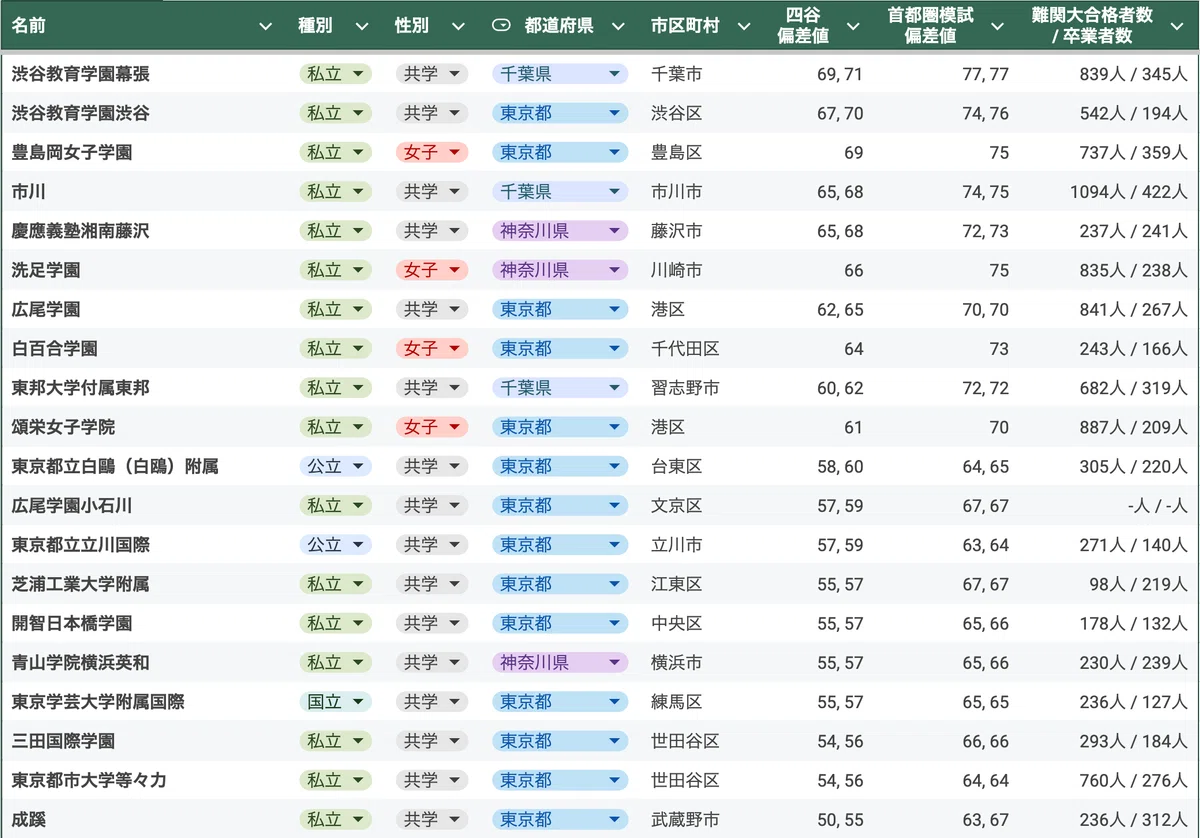
Task: Open 共学 chip for 渋谷教育学園幕張
Action: coord(432,74)
